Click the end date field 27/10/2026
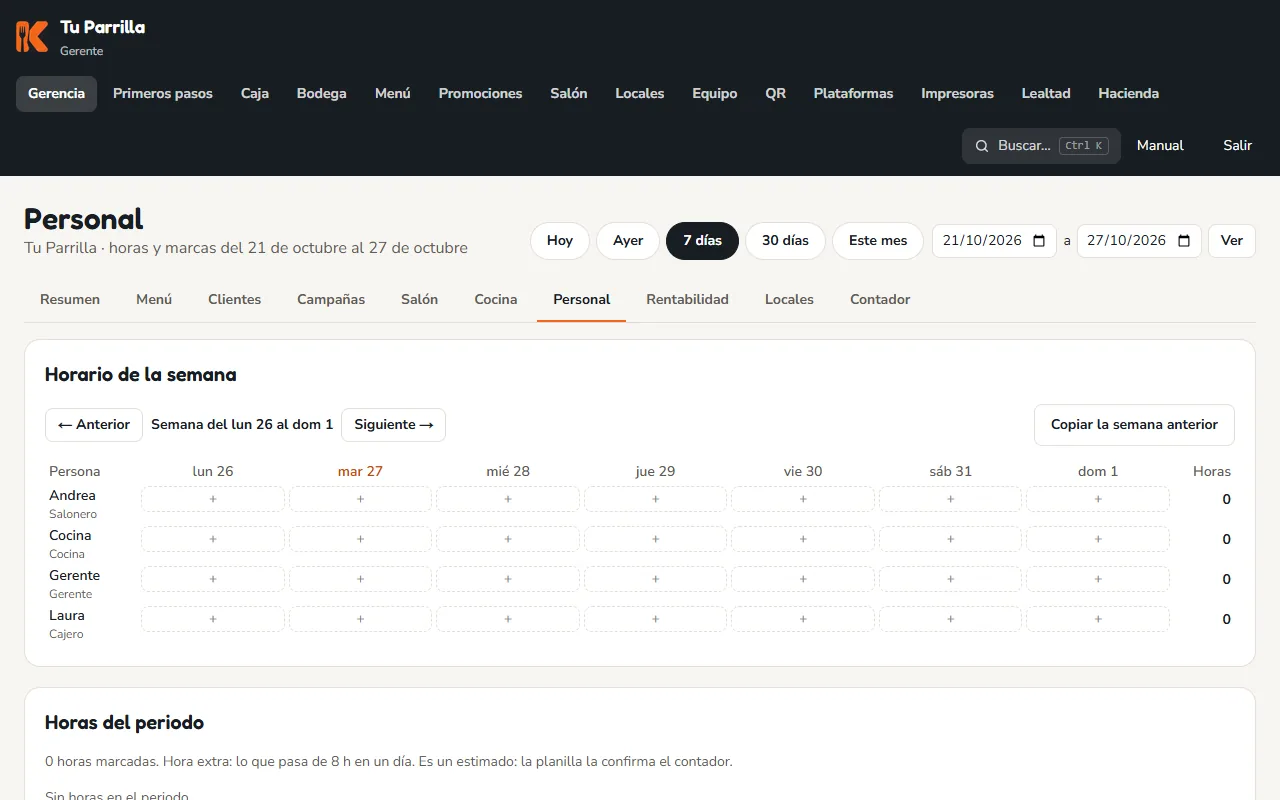 pos(1139,241)
